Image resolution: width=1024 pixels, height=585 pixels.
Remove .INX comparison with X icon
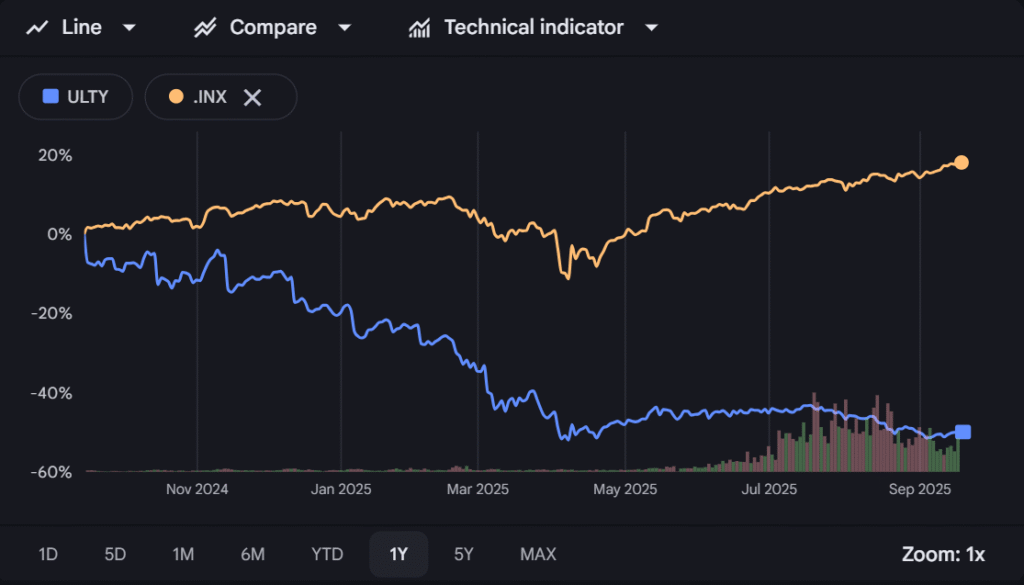tap(253, 97)
